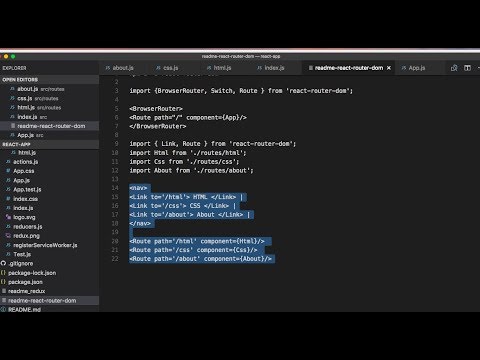
Task: Click line number 22 in the gutter
Action: [115, 259]
